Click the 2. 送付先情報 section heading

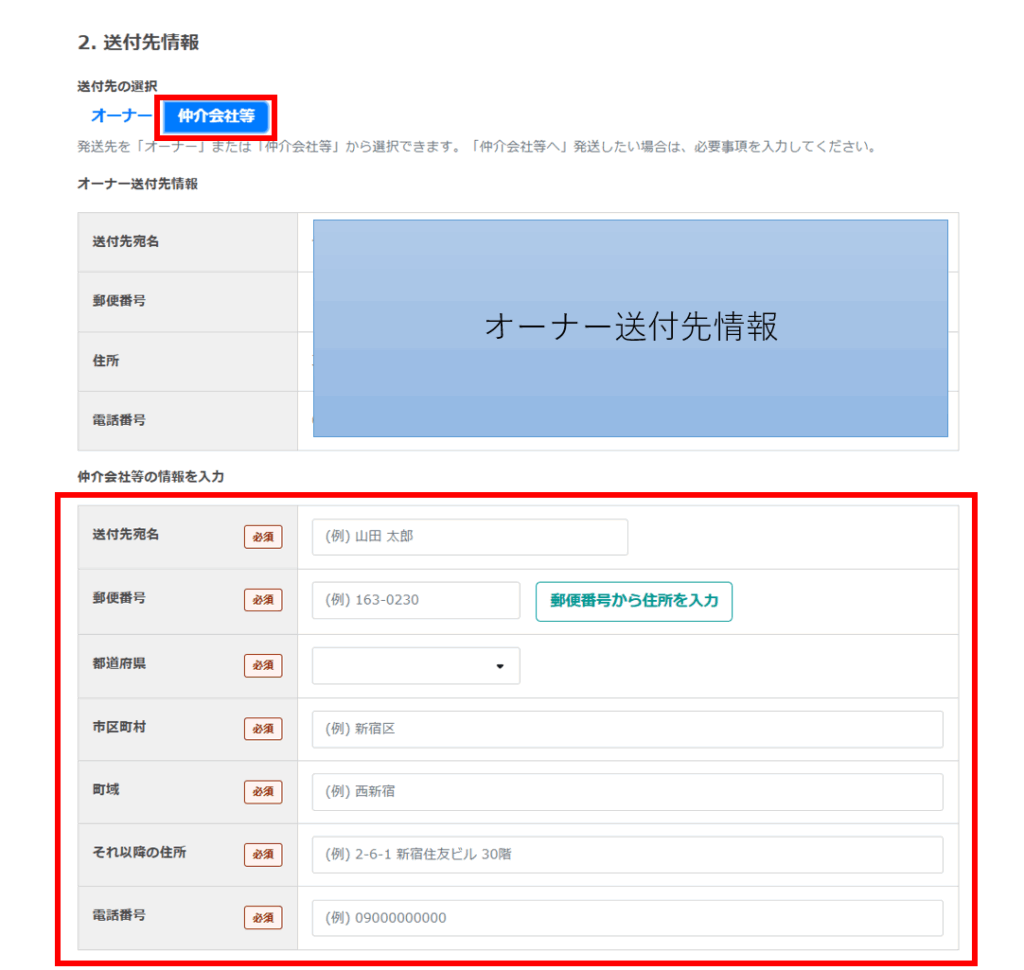tap(138, 42)
